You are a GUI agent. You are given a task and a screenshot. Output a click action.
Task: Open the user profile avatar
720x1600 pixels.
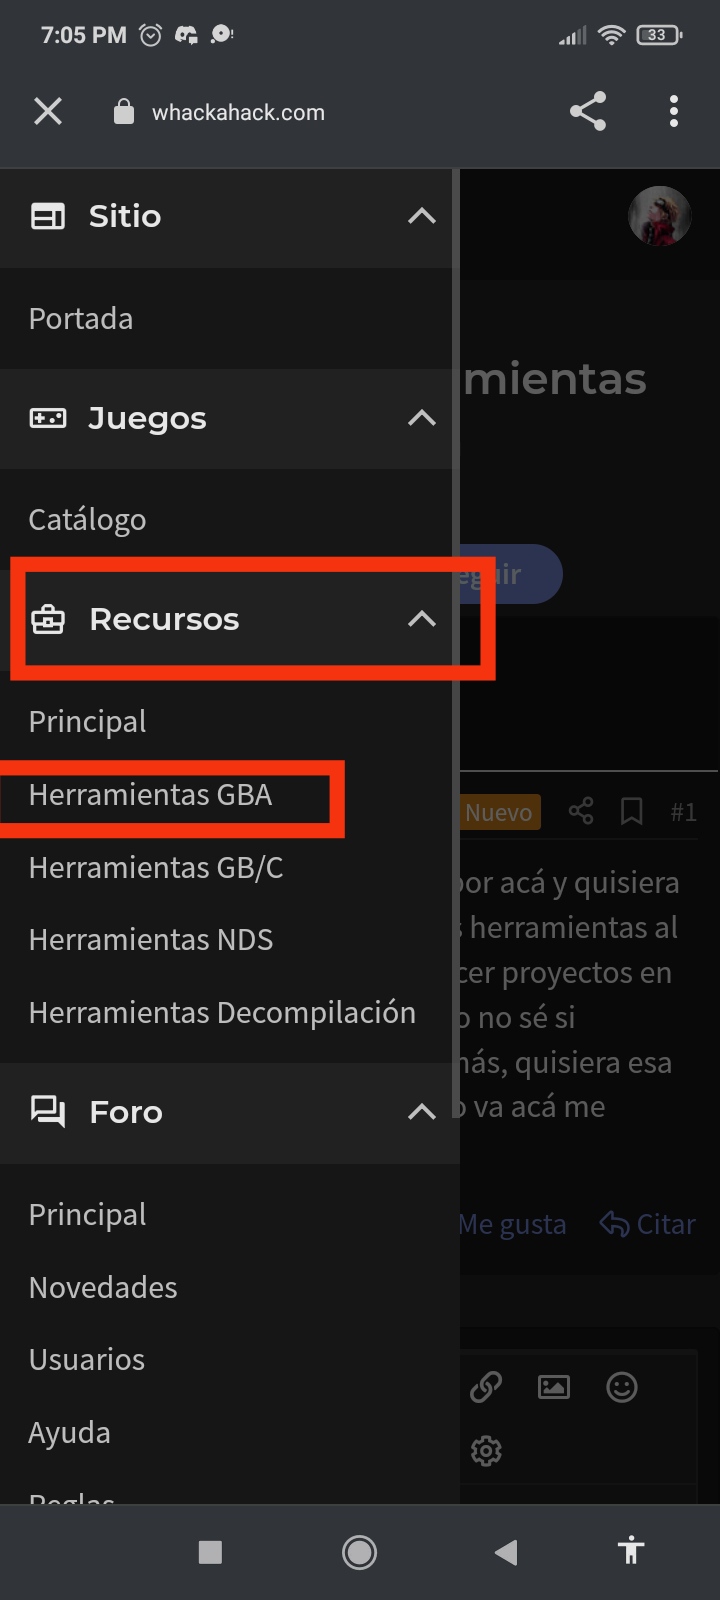tap(659, 215)
